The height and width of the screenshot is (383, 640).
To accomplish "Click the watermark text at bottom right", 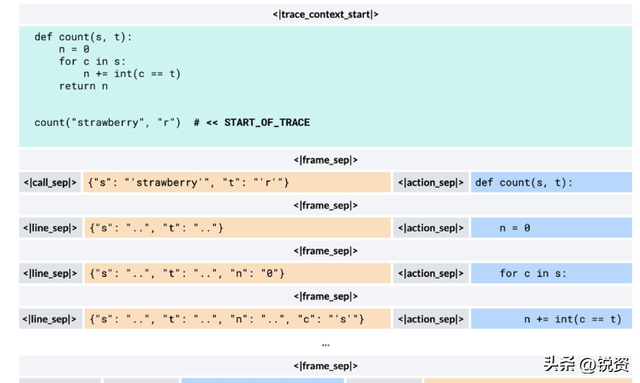I will tap(586, 364).
